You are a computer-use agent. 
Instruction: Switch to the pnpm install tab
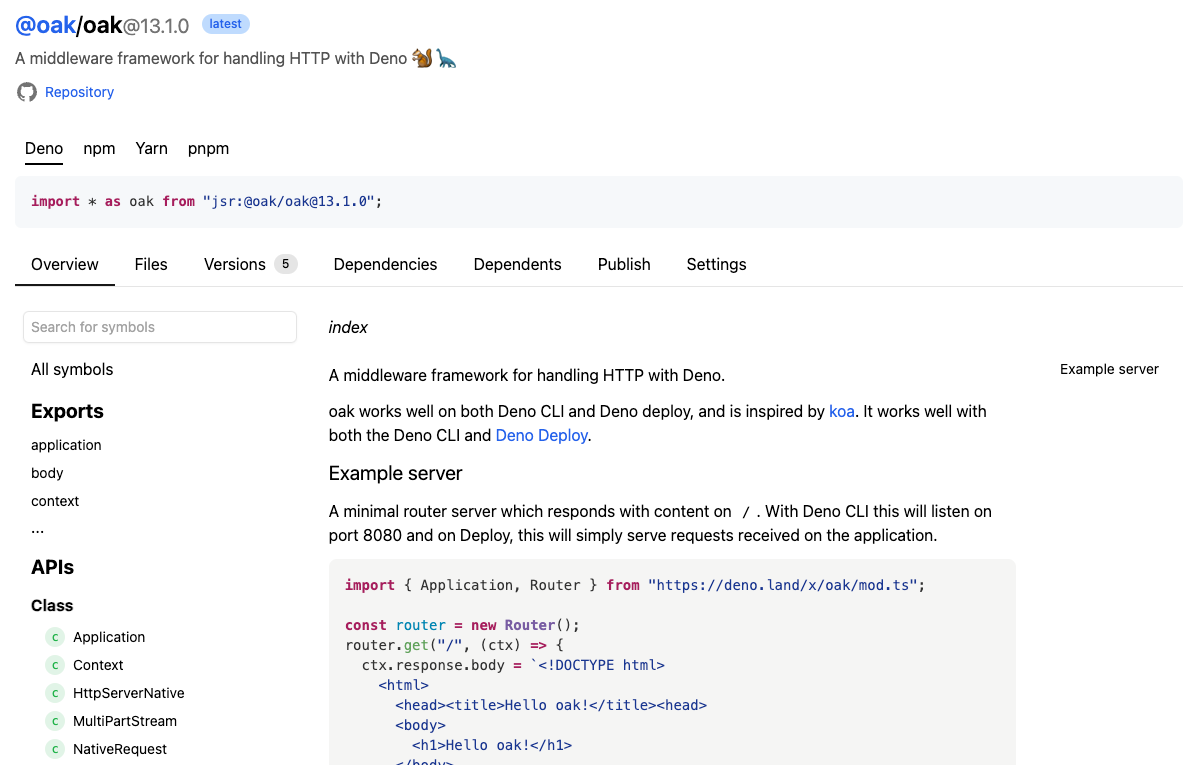click(x=208, y=148)
